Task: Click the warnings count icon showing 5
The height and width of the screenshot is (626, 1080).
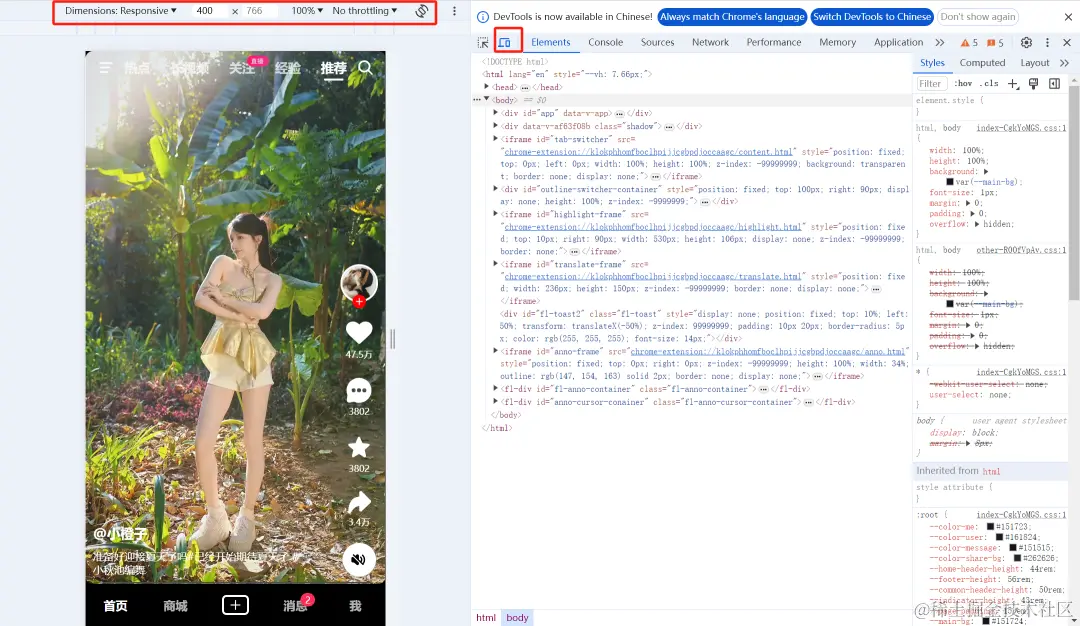Action: click(x=969, y=43)
